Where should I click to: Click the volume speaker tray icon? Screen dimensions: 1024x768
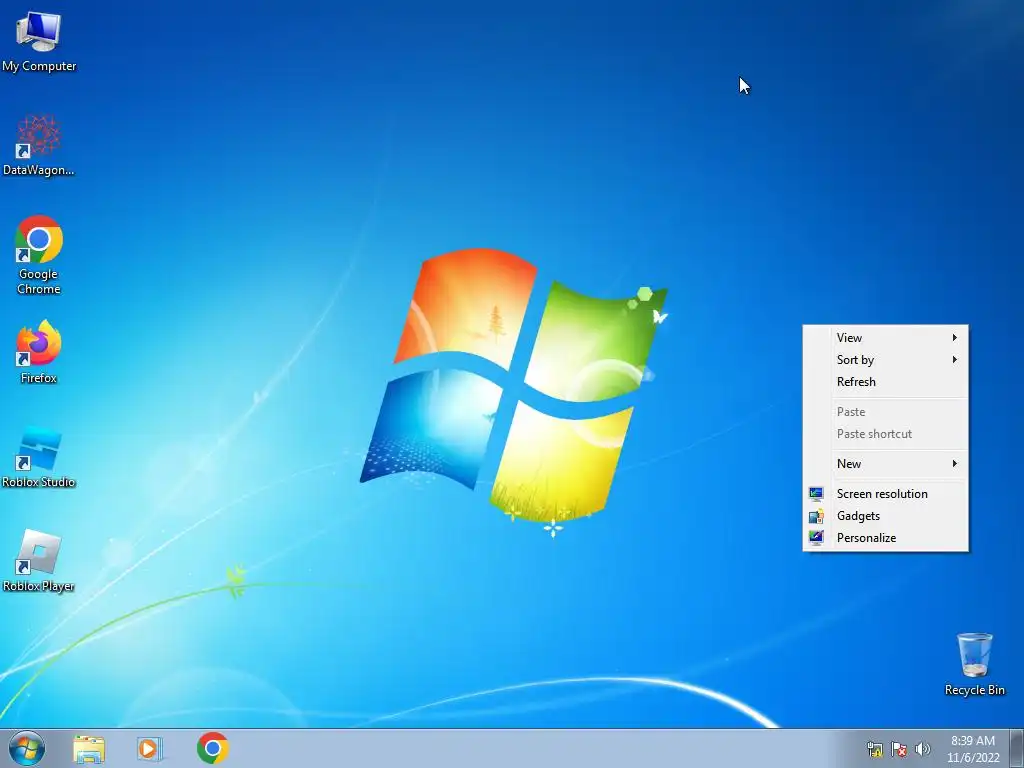pos(922,749)
